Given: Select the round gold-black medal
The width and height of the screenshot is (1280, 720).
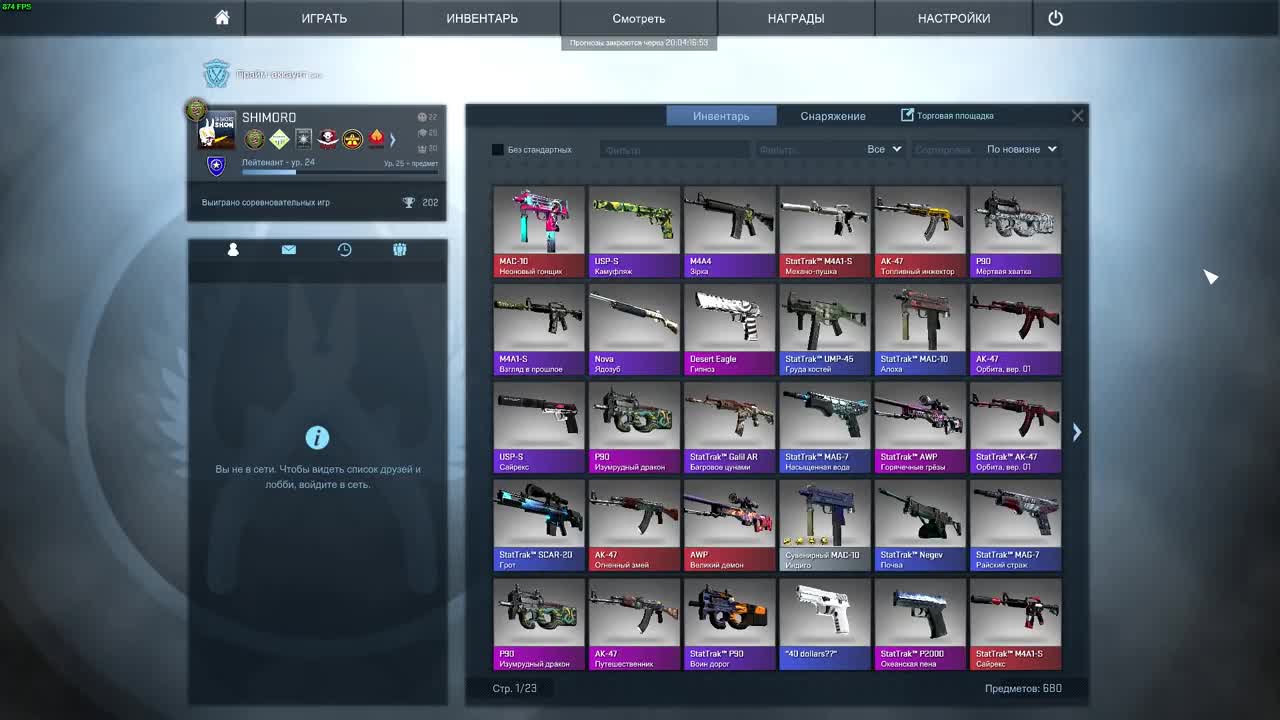Looking at the screenshot, I should [x=352, y=139].
